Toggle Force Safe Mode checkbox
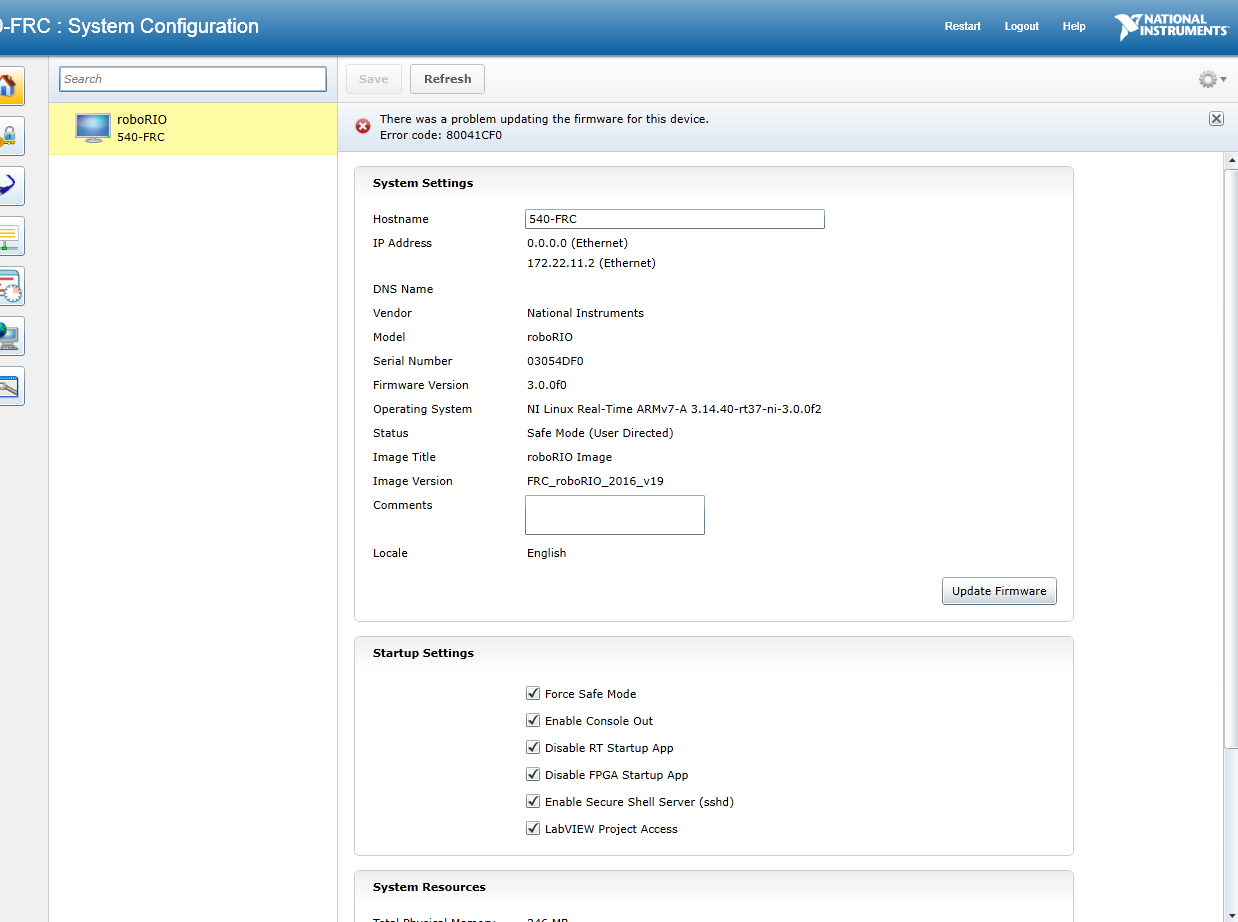1238x922 pixels. (533, 693)
